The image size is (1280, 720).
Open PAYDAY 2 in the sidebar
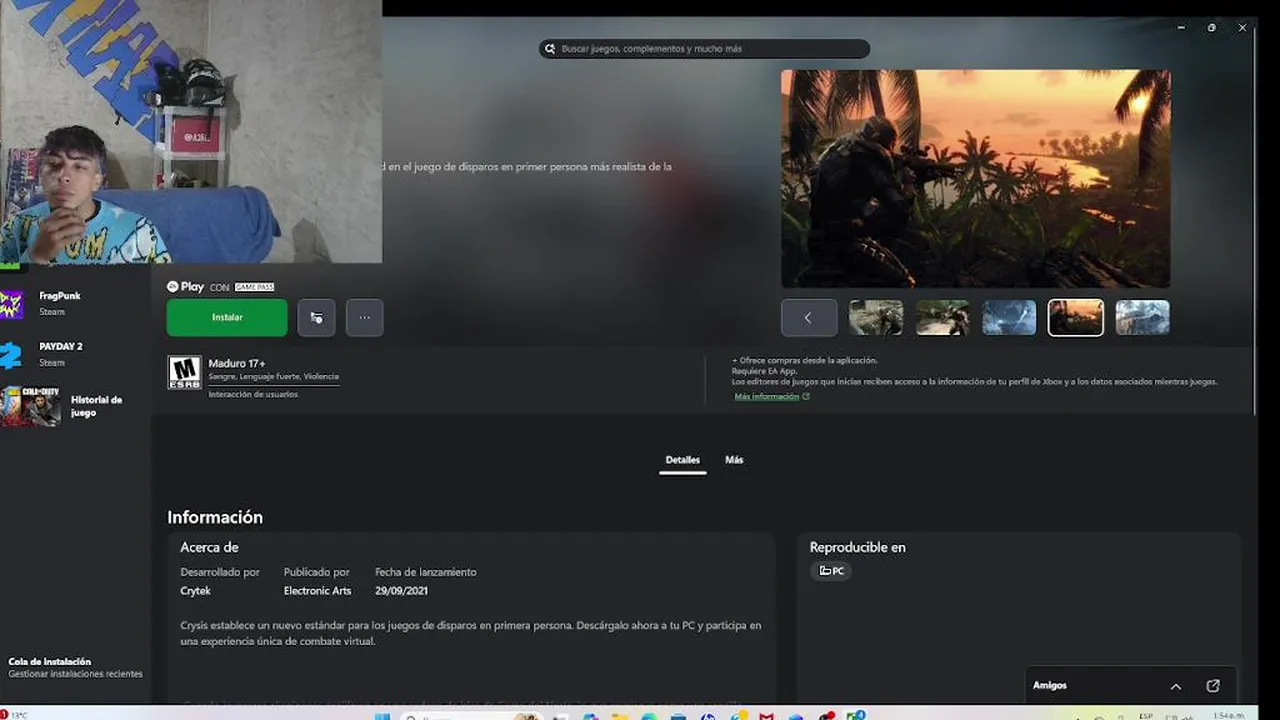pos(75,354)
